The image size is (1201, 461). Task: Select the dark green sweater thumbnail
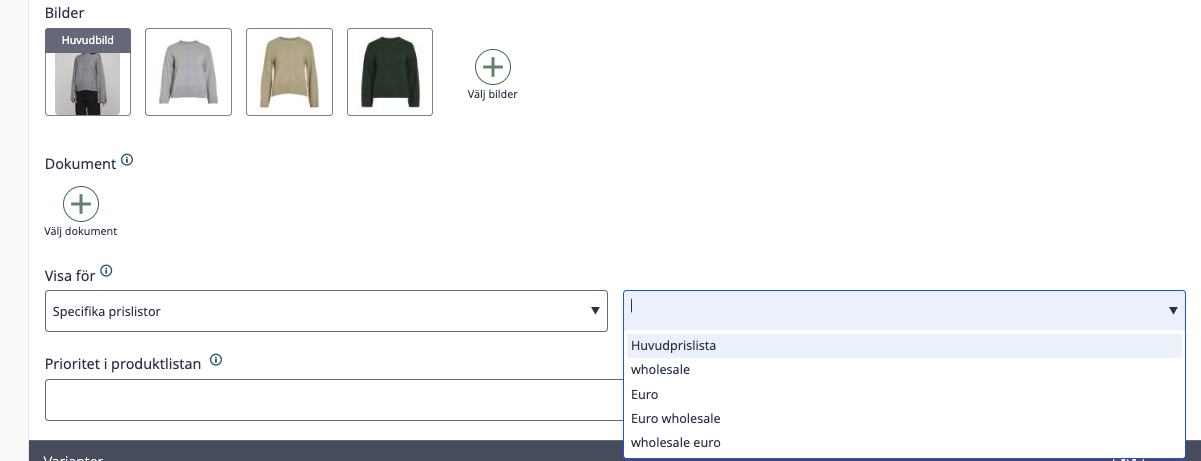[390, 72]
